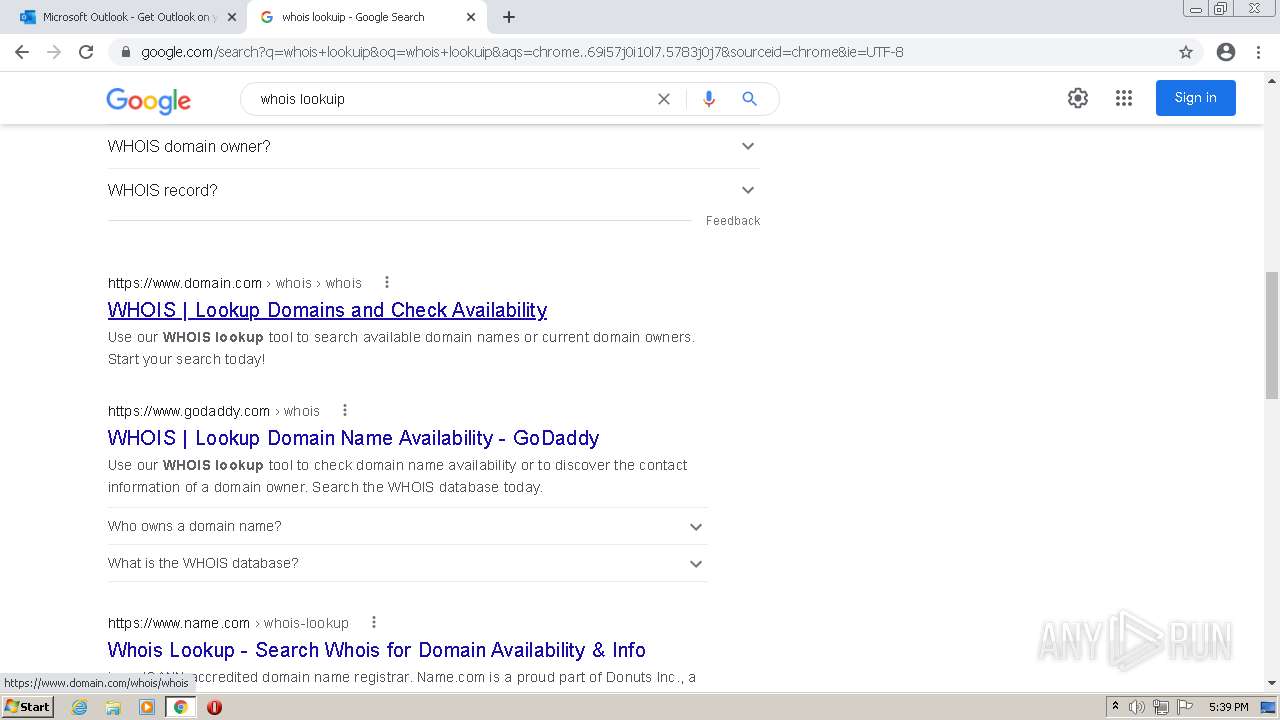This screenshot has width=1280, height=720.
Task: Click the Google logo
Action: pos(148,100)
